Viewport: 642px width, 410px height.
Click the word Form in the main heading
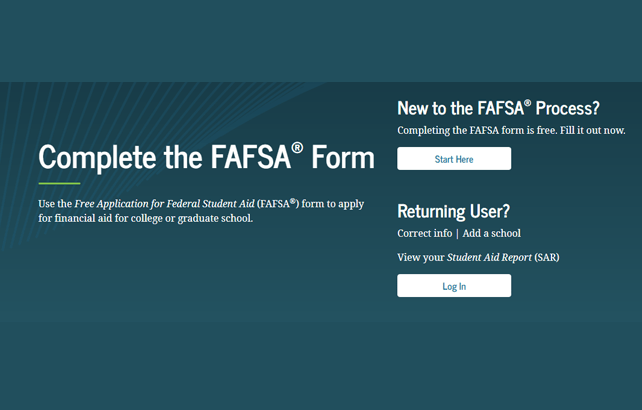point(343,158)
